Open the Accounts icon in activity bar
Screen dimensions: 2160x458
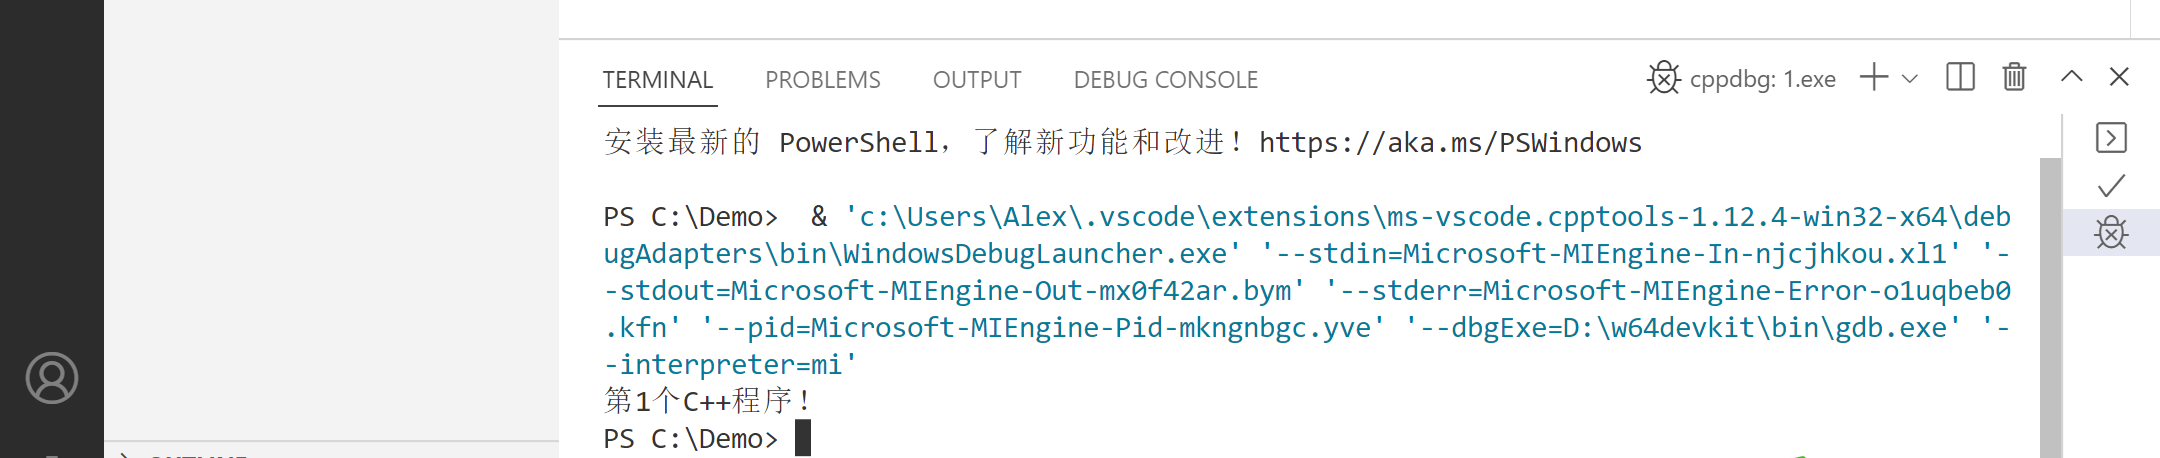pyautogui.click(x=52, y=378)
